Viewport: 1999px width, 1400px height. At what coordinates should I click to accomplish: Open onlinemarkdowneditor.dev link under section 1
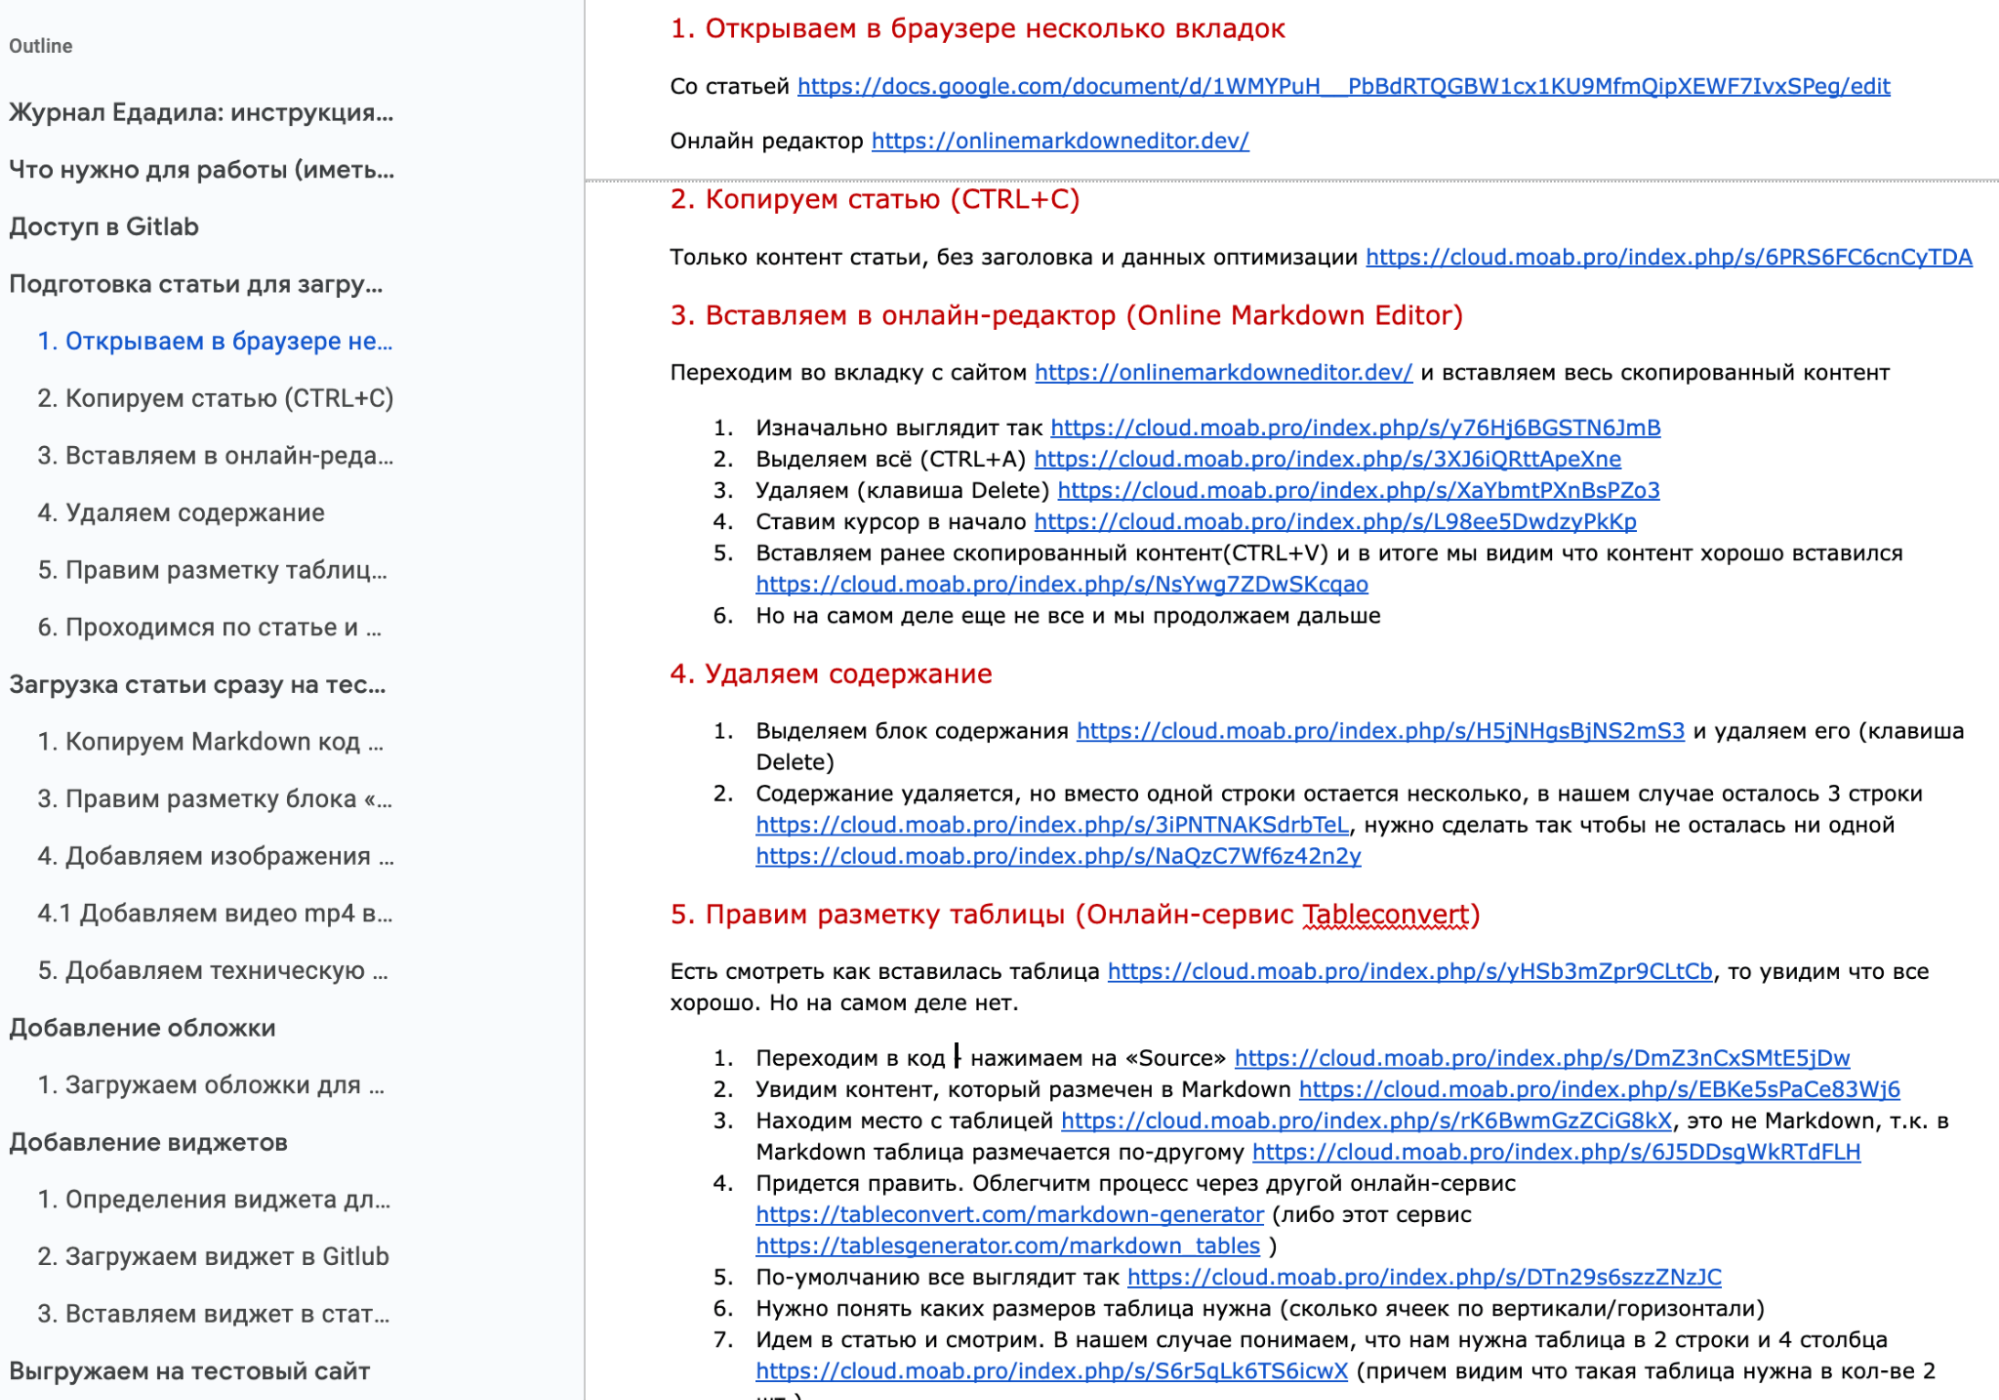click(x=1060, y=141)
